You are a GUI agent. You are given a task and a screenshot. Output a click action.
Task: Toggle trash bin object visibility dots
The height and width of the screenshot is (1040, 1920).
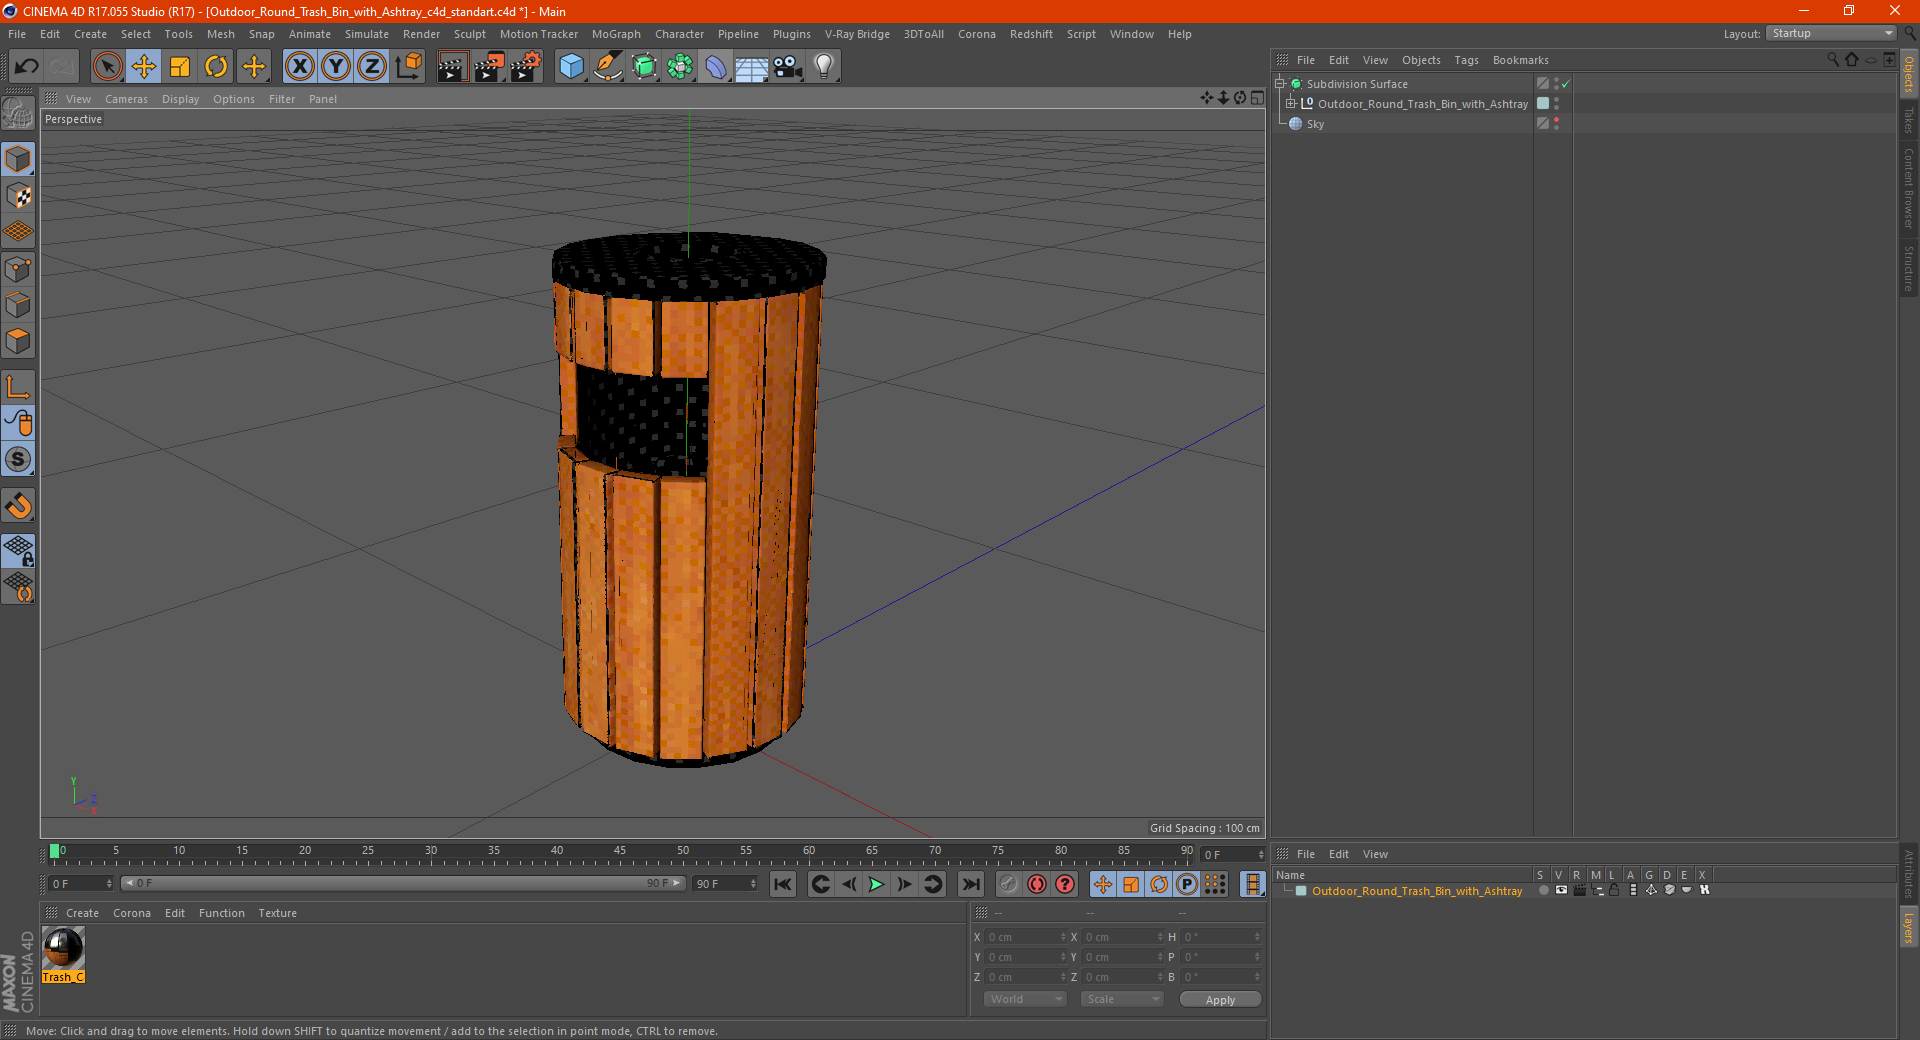pyautogui.click(x=1556, y=104)
